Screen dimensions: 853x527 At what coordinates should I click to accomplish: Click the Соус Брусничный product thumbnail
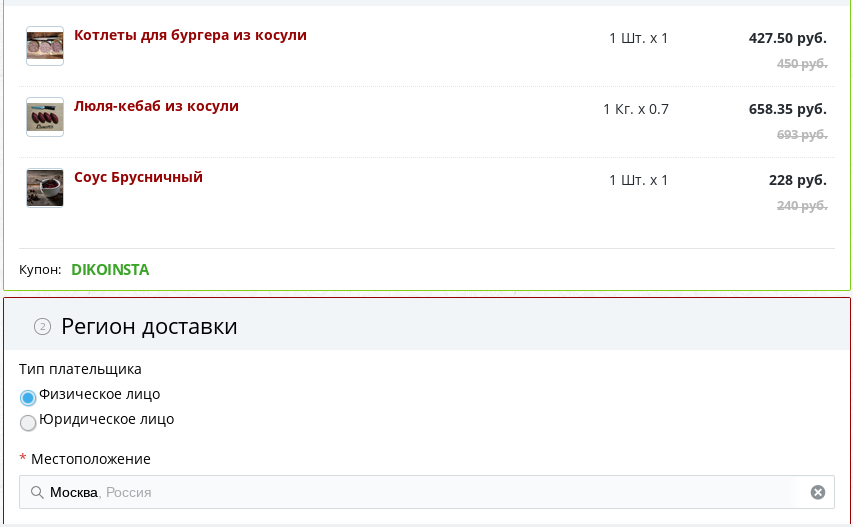pos(45,188)
